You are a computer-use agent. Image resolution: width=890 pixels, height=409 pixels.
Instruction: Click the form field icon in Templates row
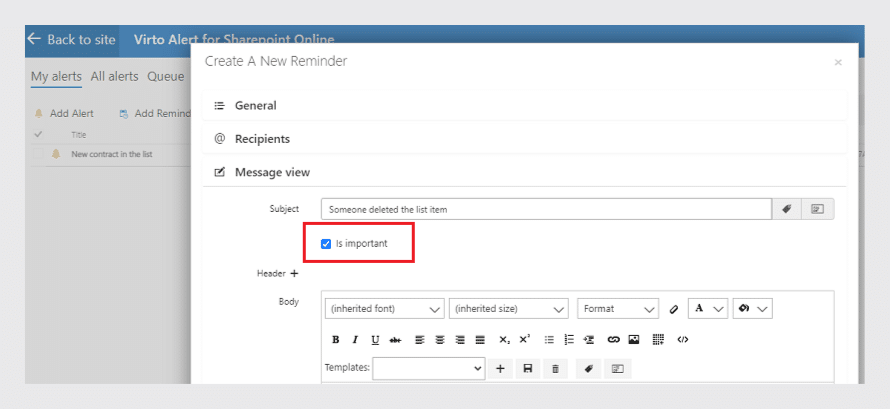[618, 369]
